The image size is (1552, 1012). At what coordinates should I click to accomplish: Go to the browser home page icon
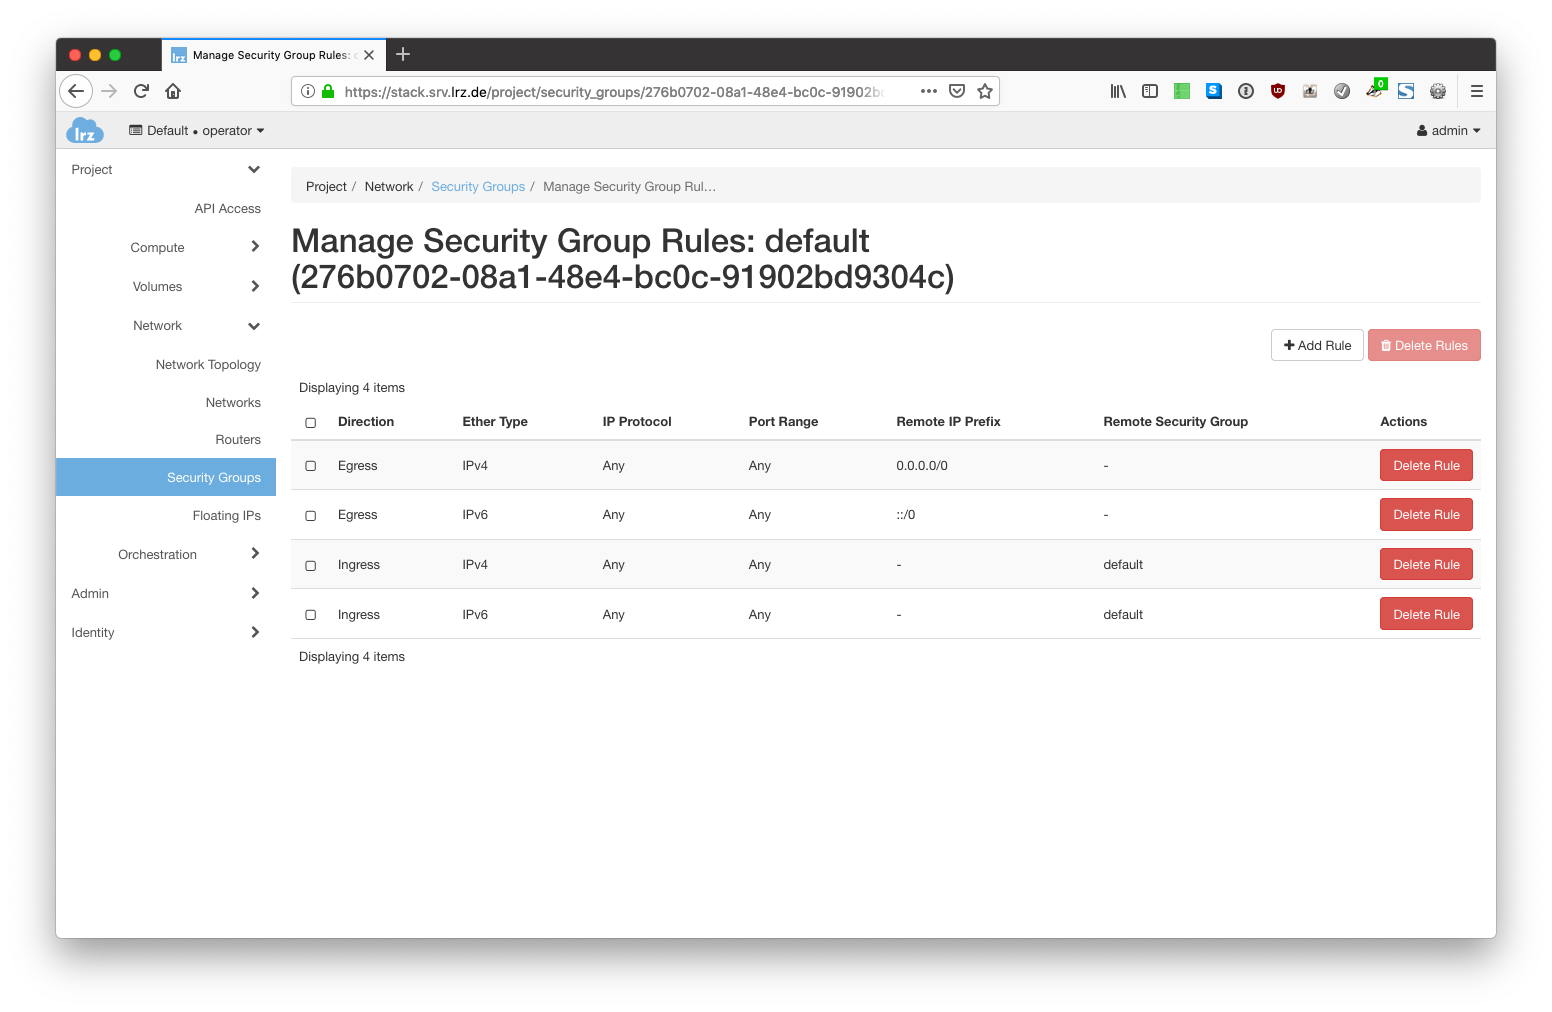(x=173, y=91)
